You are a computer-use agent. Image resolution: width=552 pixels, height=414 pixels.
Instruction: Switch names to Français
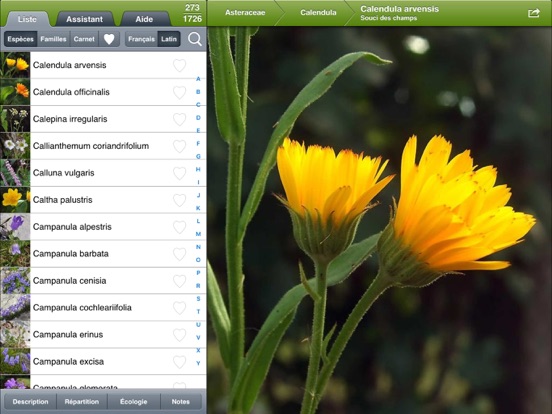141,39
